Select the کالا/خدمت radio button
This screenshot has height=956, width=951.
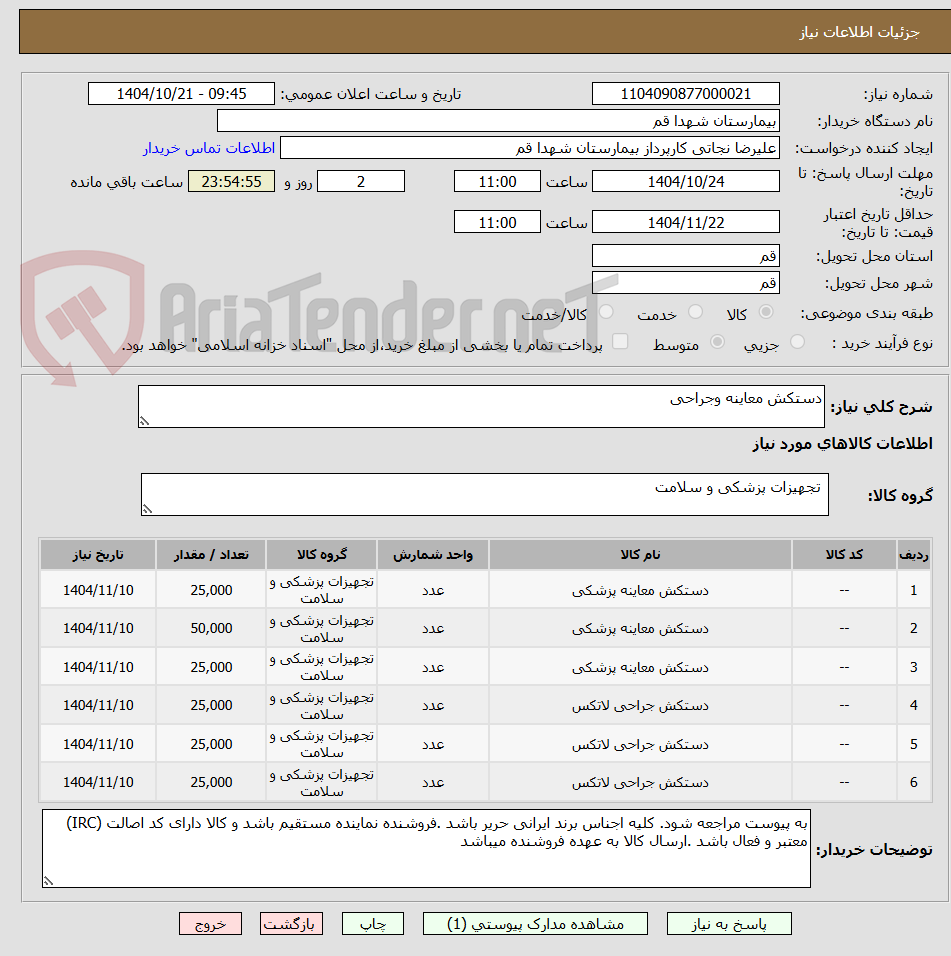[x=607, y=312]
